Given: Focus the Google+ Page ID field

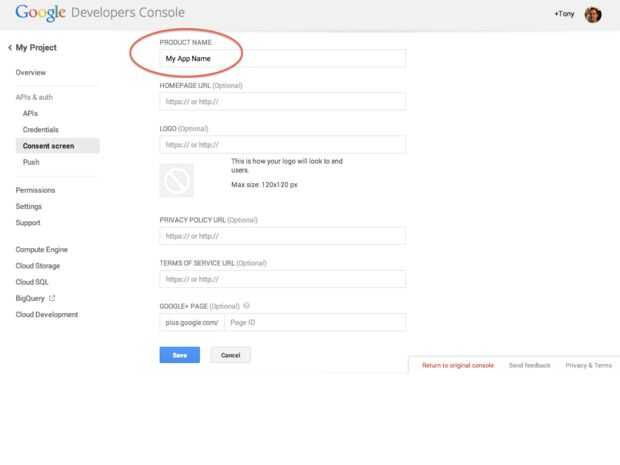Looking at the screenshot, I should point(314,322).
